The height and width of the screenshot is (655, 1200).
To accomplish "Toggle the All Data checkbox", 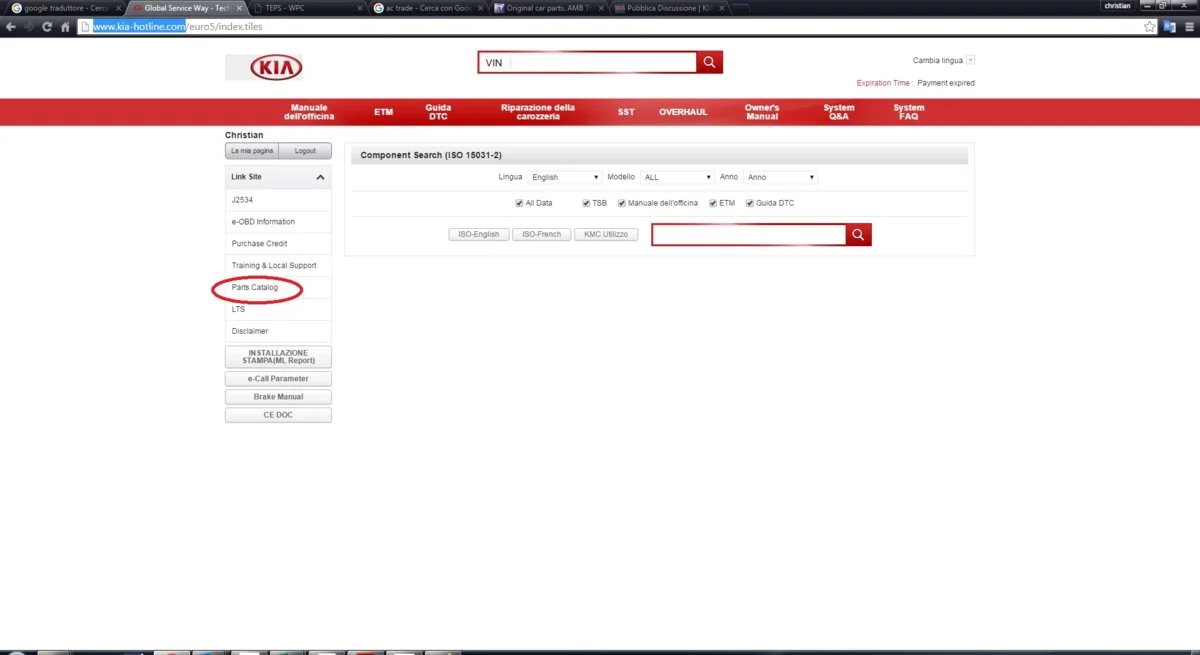I will coord(519,203).
